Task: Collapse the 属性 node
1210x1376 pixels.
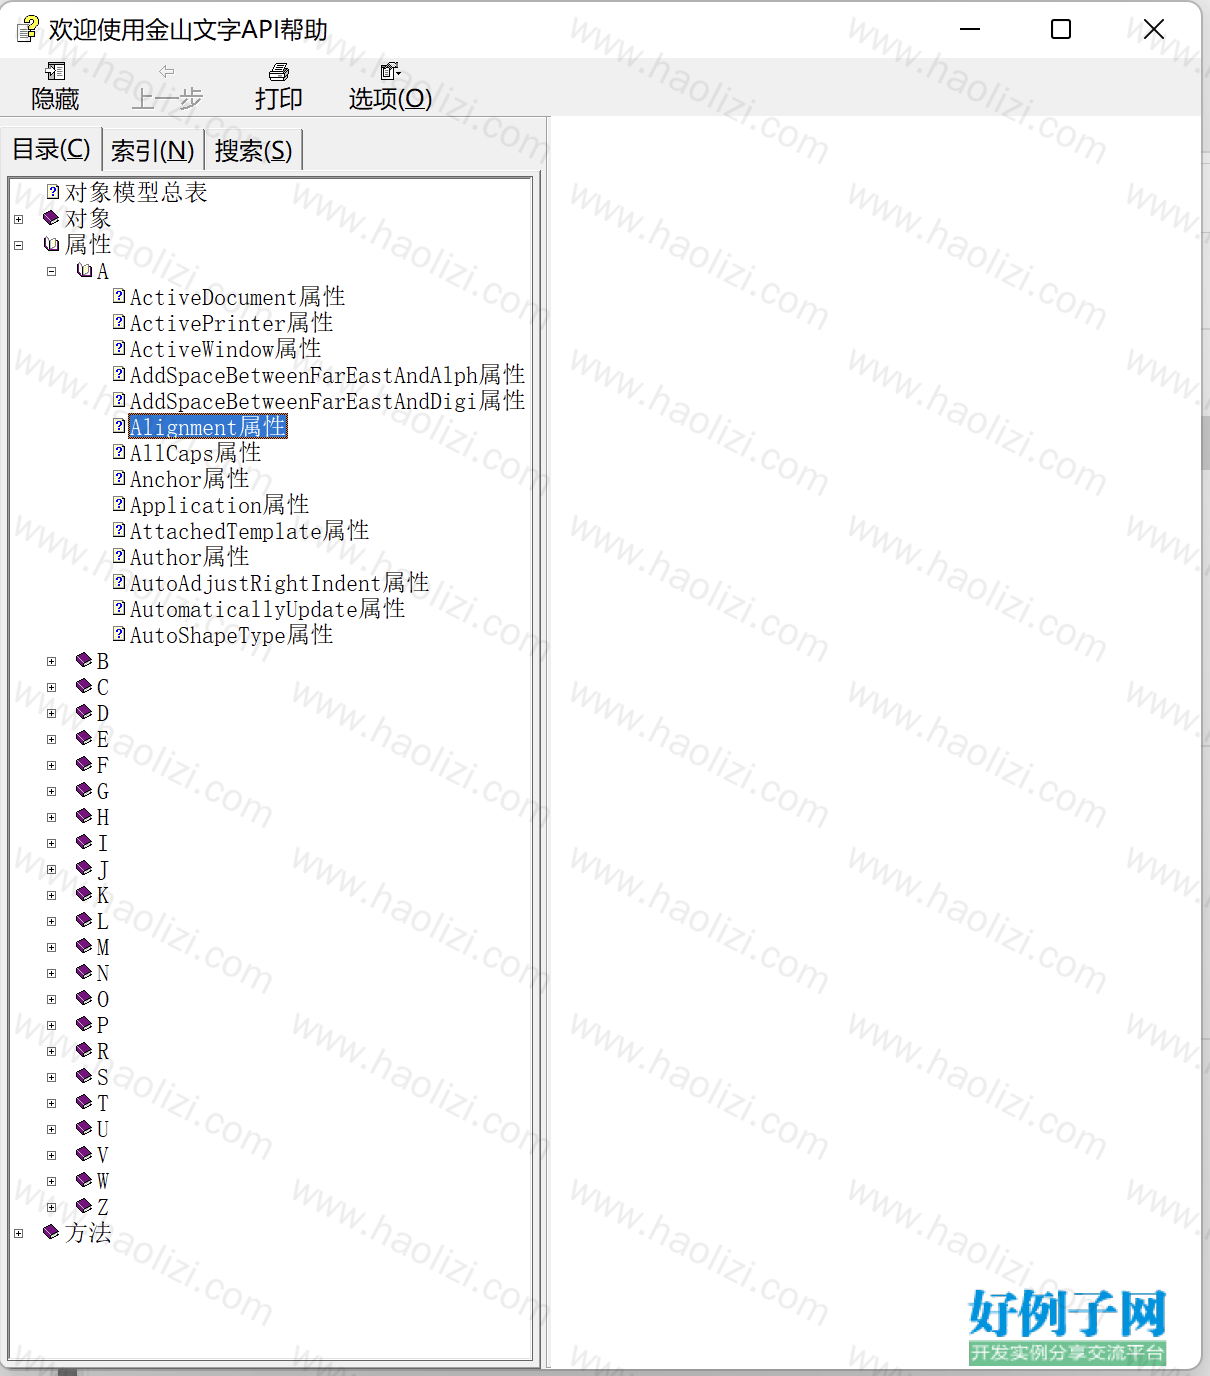Action: pos(19,245)
